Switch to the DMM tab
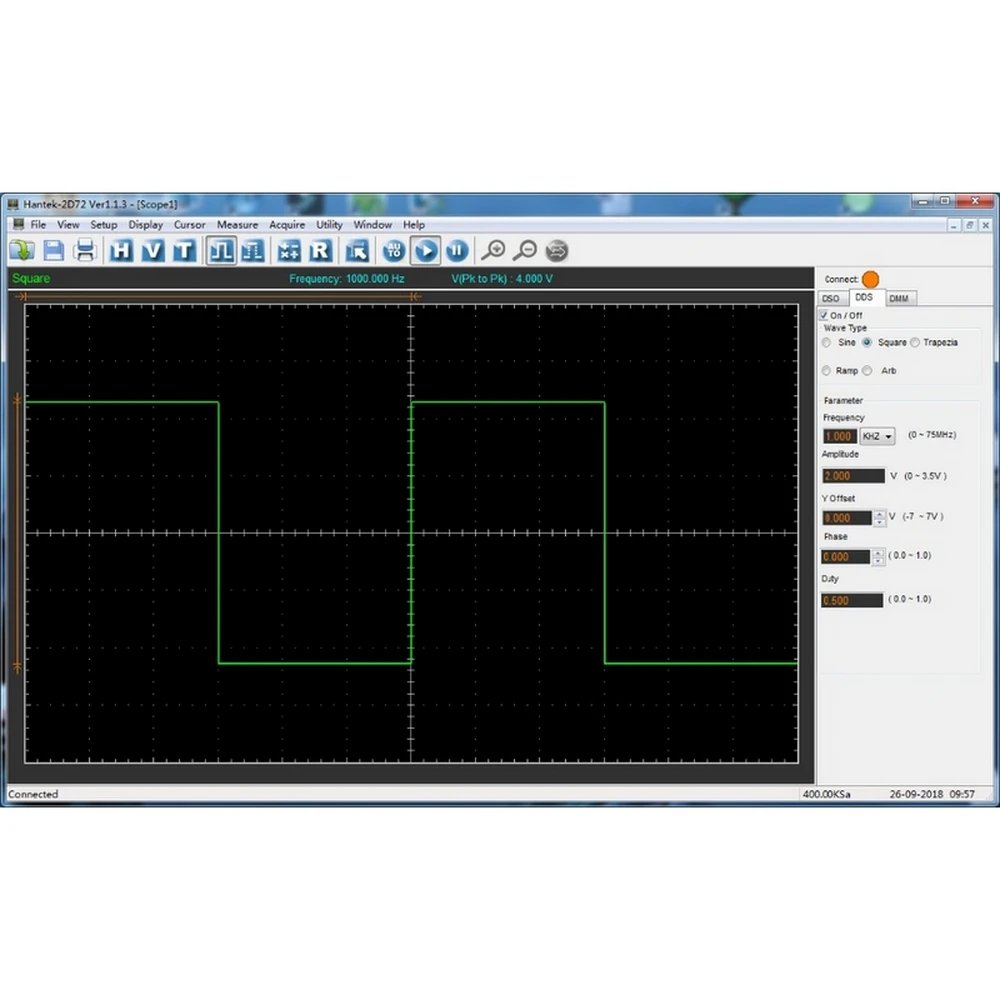 [x=899, y=298]
